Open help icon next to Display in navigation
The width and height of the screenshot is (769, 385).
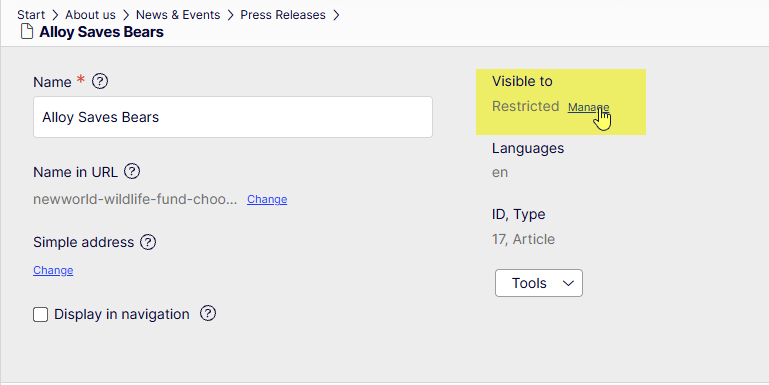(208, 313)
